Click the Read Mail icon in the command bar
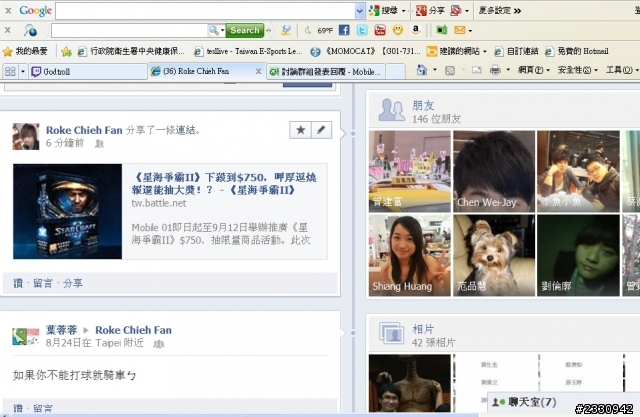 pyautogui.click(x=476, y=71)
